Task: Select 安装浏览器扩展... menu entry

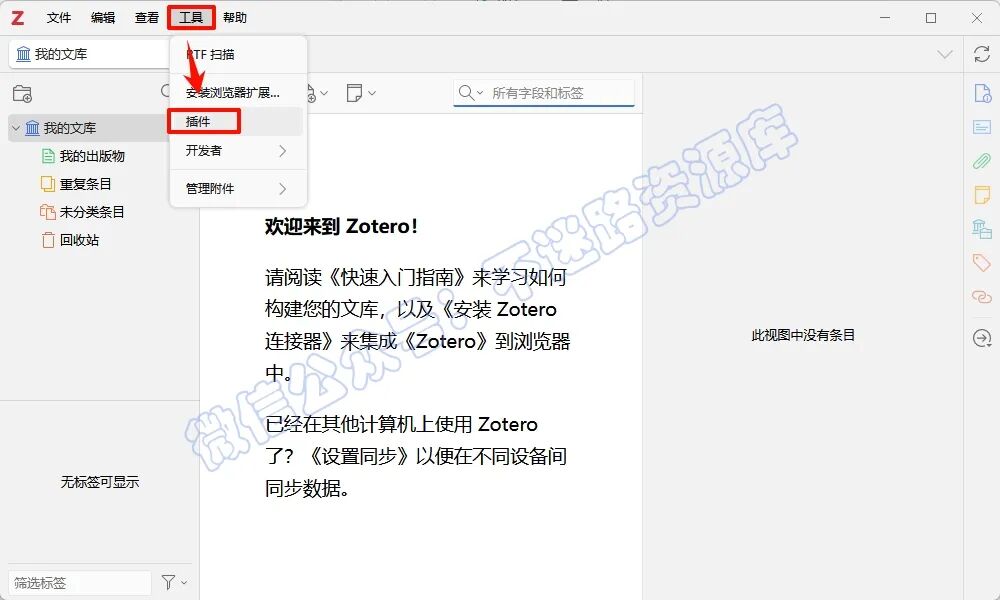Action: [x=238, y=92]
